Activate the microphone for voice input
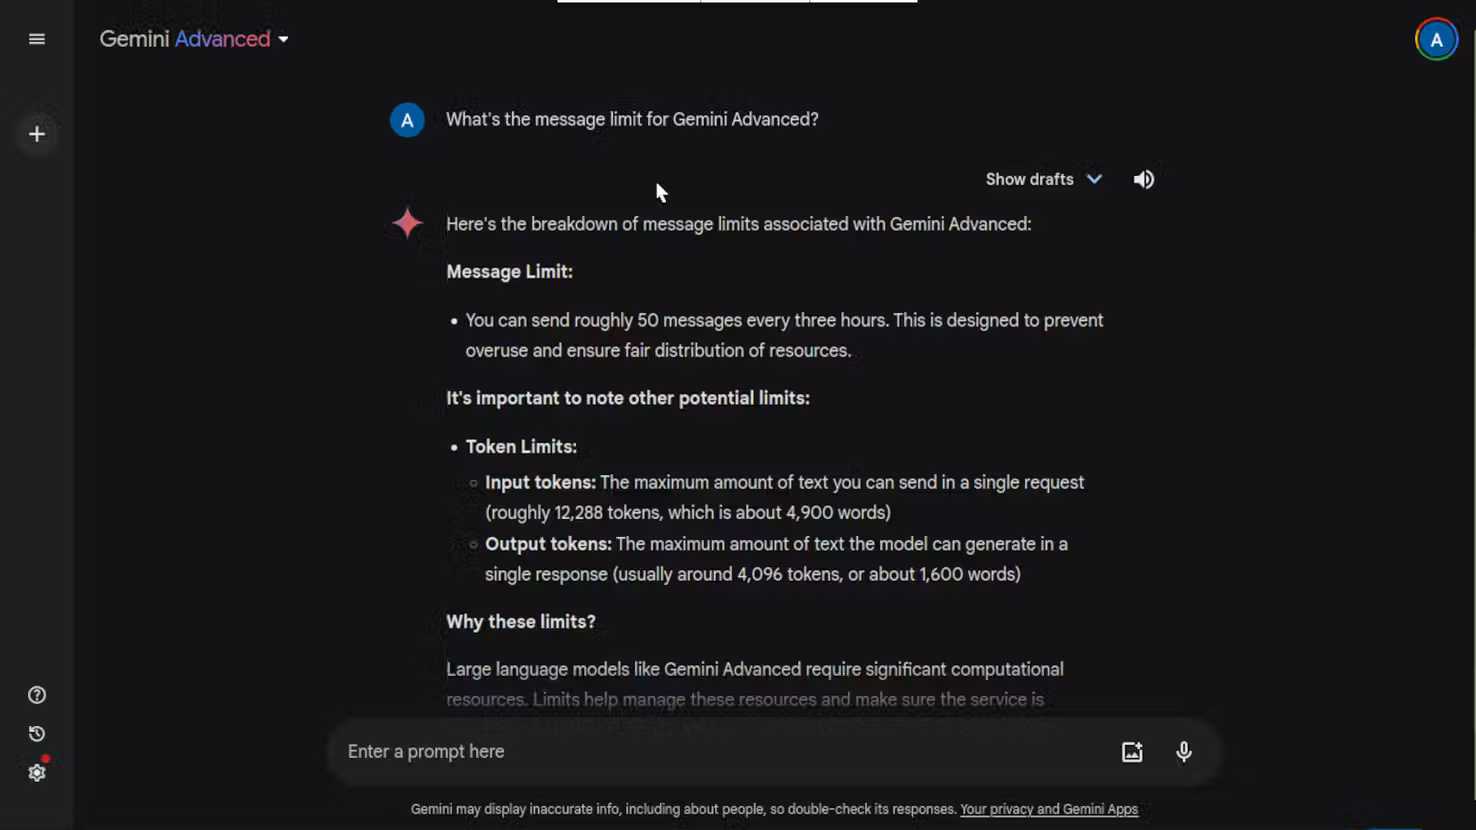The image size is (1476, 830). point(1183,752)
